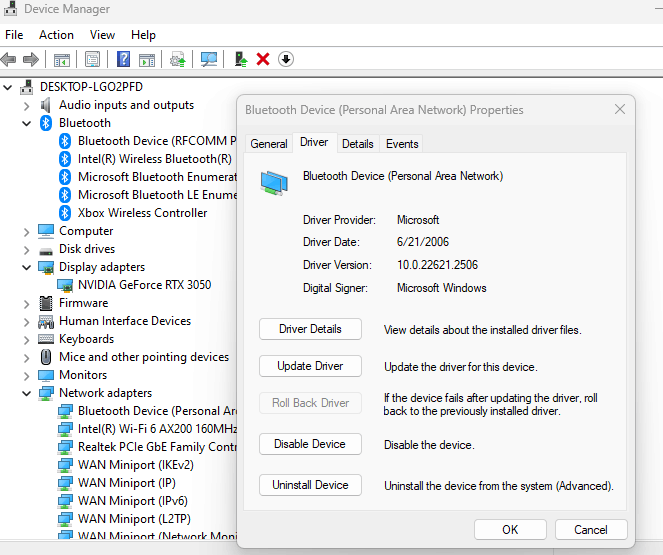Click the Xbox Wireless Controller Bluetooth icon

click(65, 213)
